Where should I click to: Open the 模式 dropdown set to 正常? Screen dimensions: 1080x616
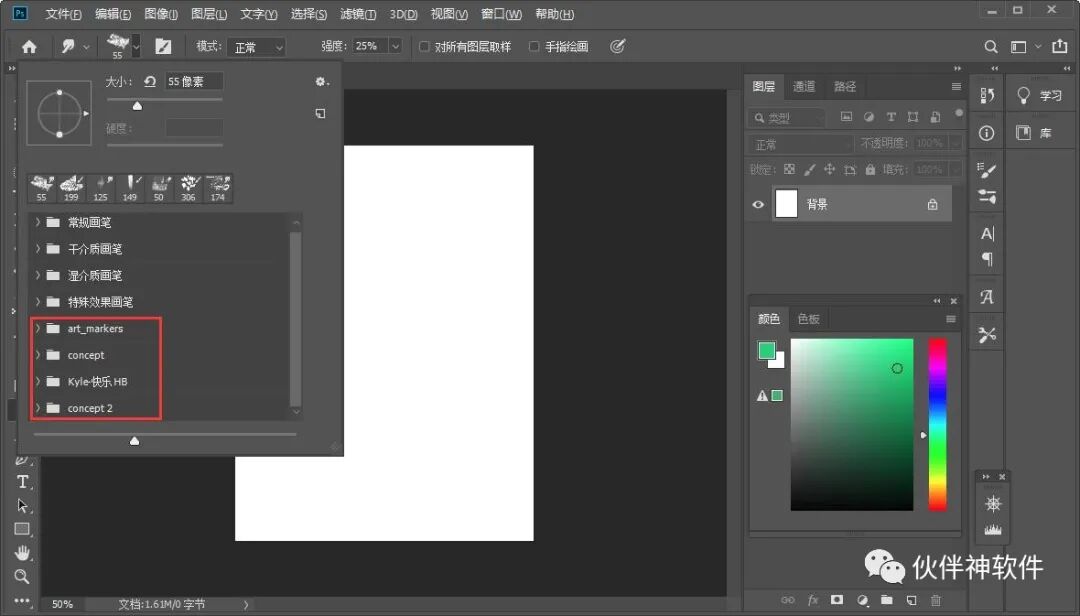point(257,47)
